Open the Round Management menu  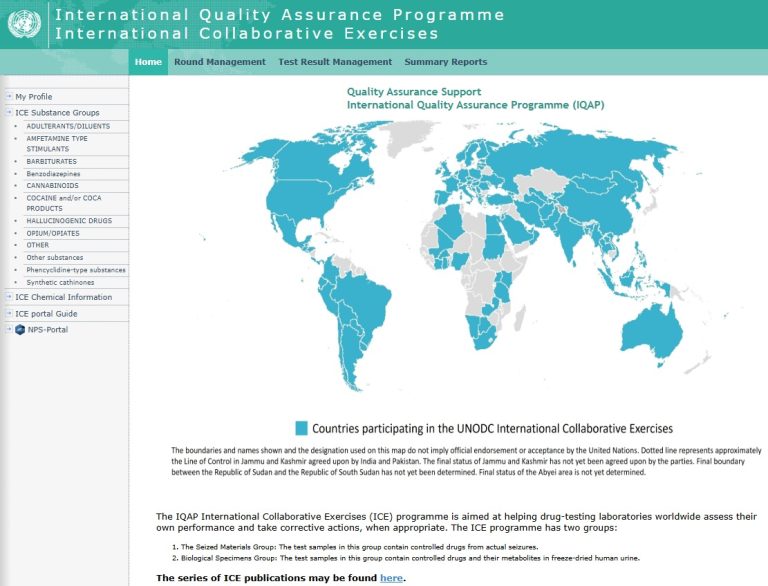pos(219,62)
